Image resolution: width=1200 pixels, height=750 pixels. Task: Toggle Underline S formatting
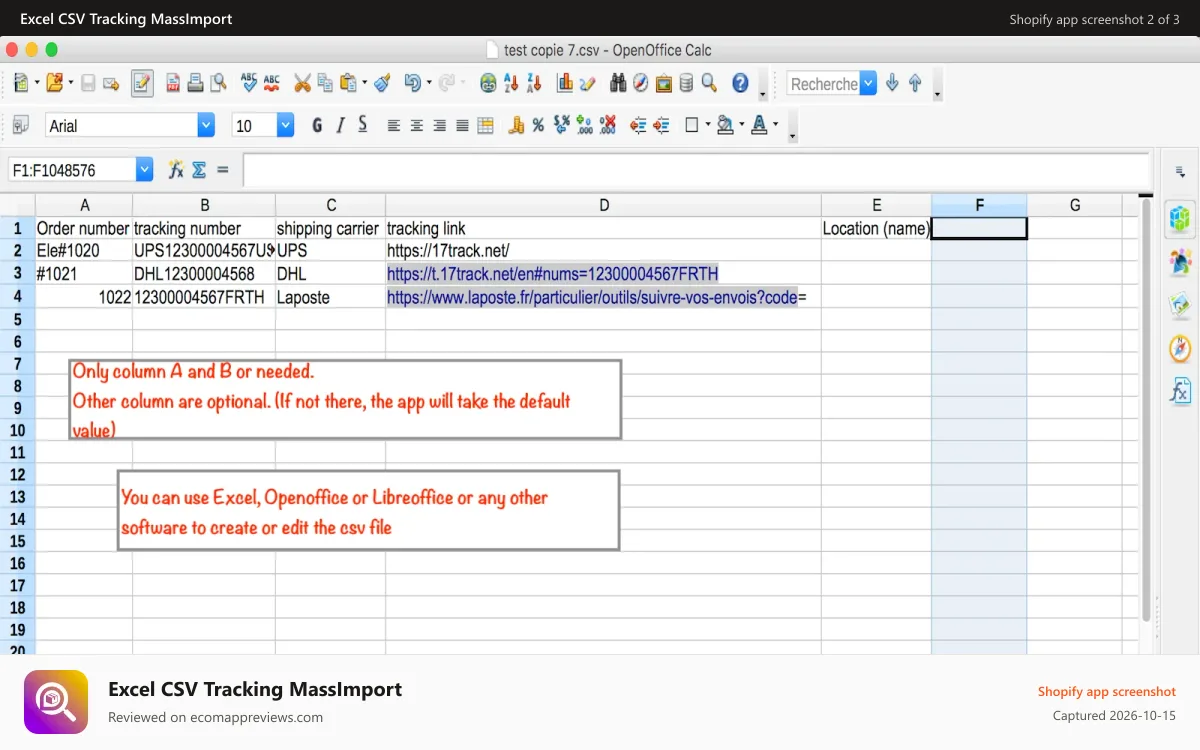pyautogui.click(x=362, y=125)
